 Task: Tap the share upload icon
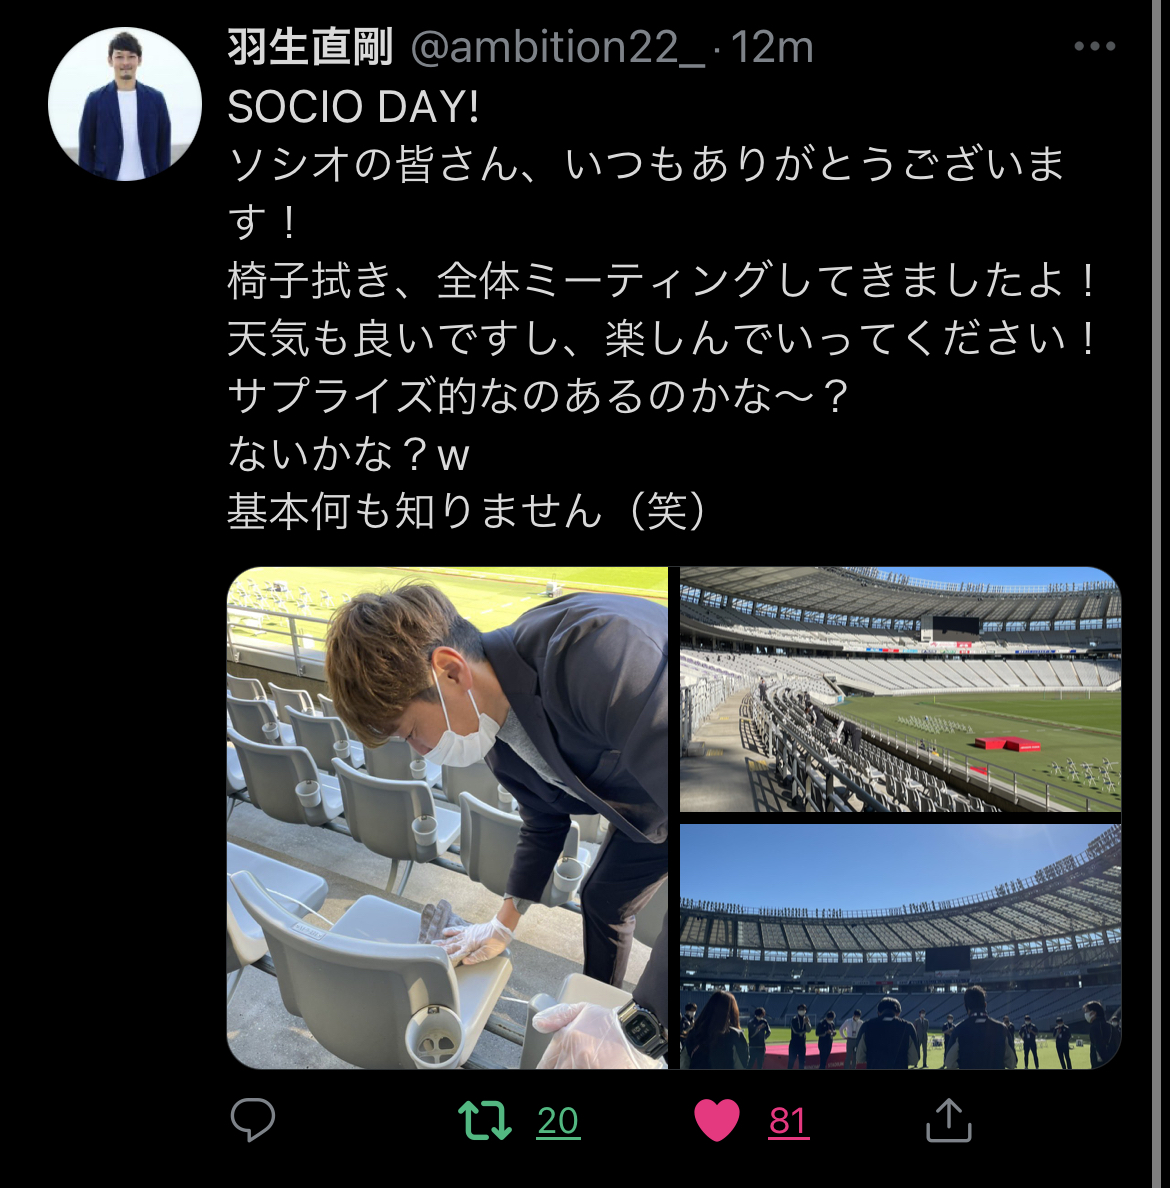tap(949, 1120)
